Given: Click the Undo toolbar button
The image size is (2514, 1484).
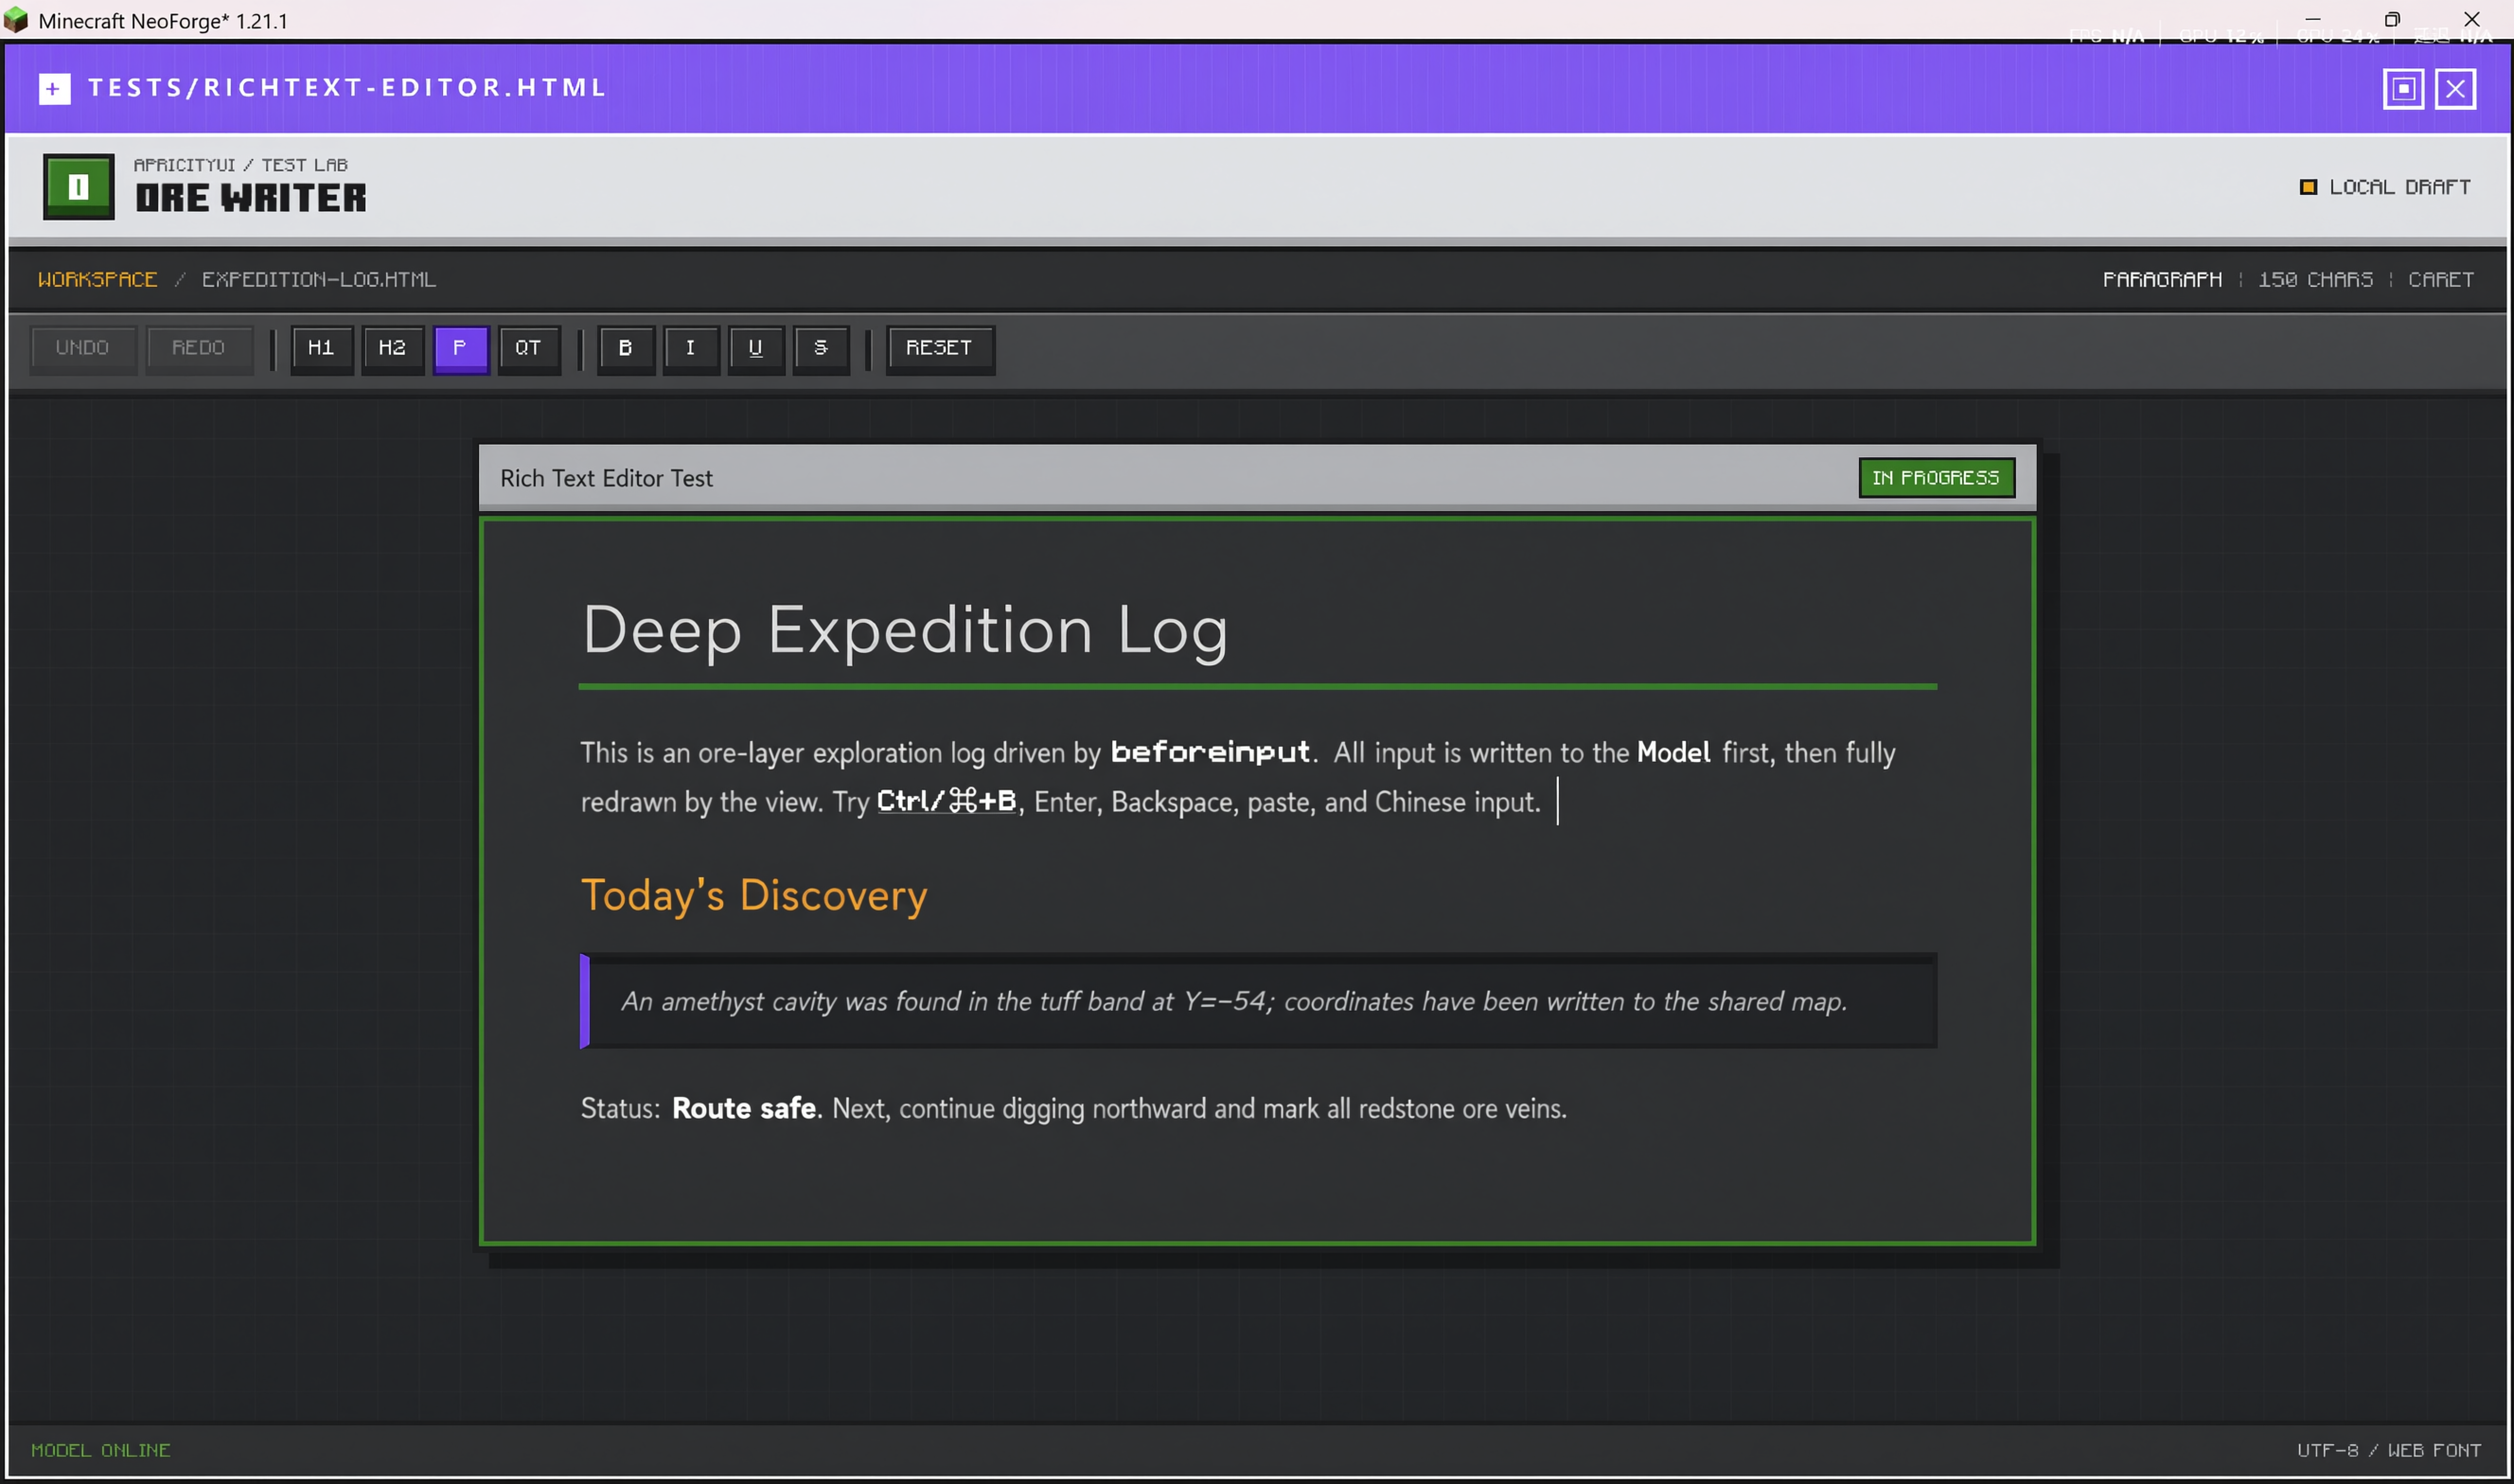Looking at the screenshot, I should tap(82, 348).
